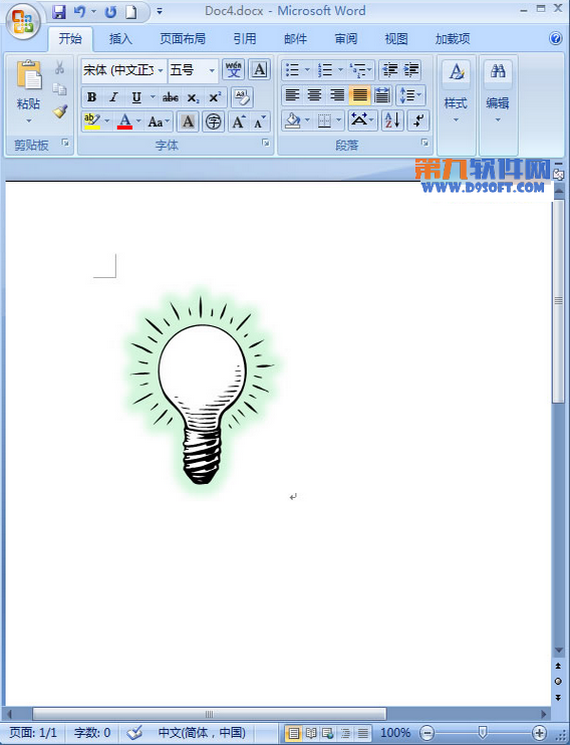Apply superscript formatting
Viewport: 570px width, 745px height.
(215, 97)
